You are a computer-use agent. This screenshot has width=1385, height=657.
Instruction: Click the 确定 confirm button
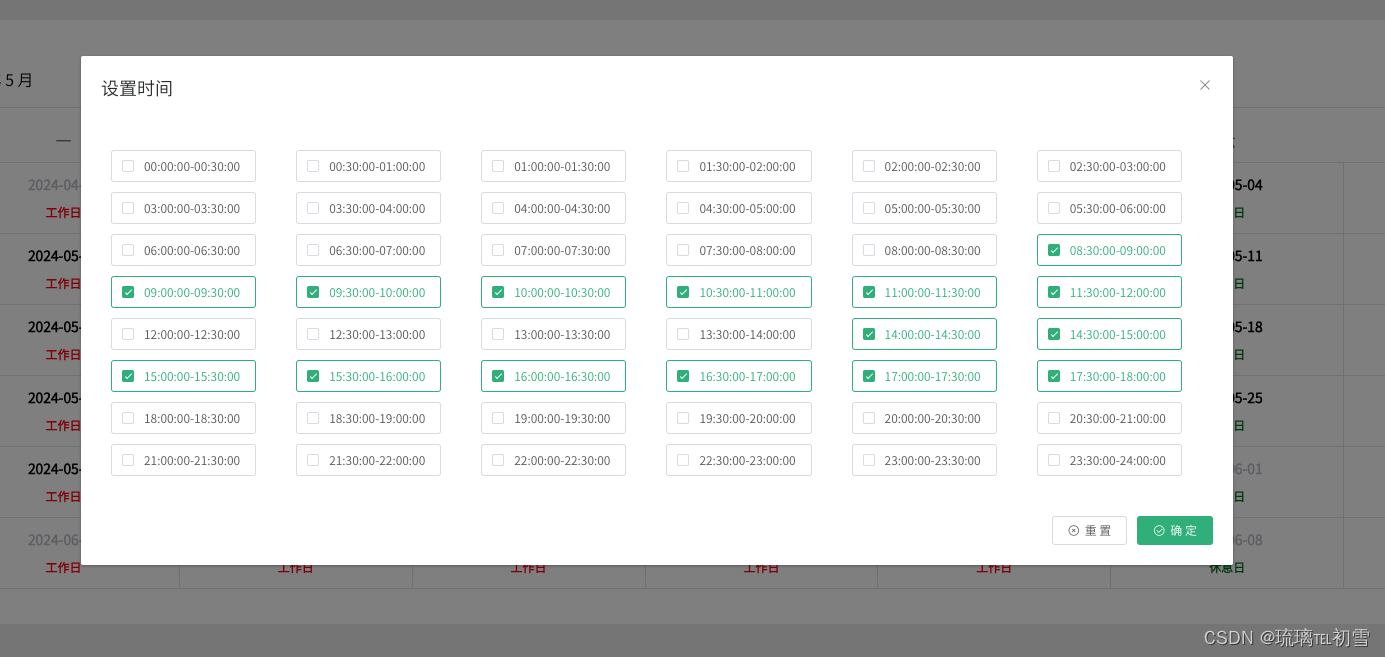tap(1175, 530)
